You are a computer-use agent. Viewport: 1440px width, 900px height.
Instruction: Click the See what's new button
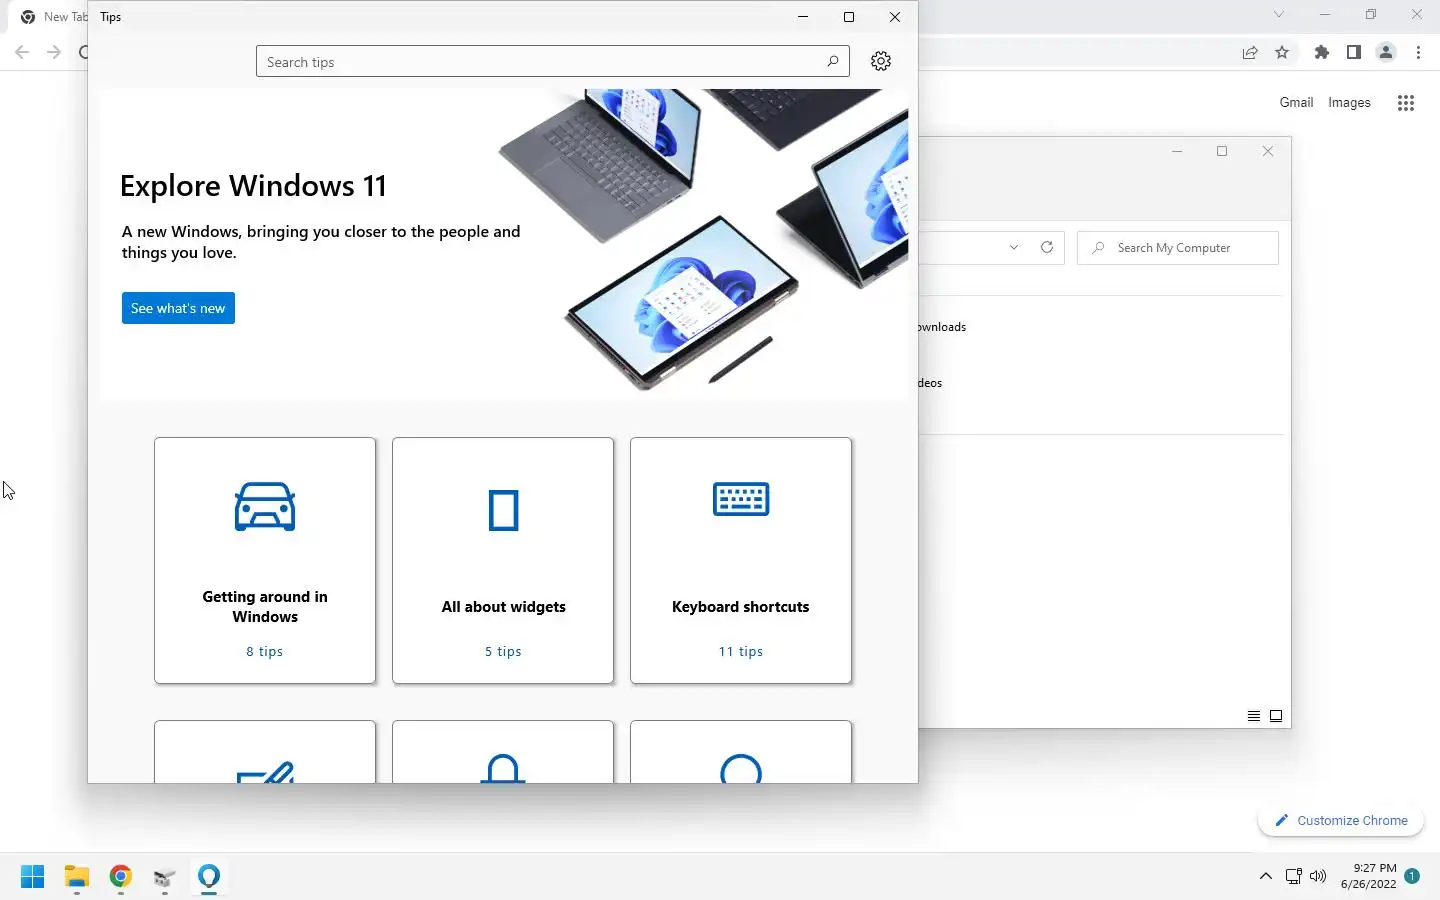178,308
